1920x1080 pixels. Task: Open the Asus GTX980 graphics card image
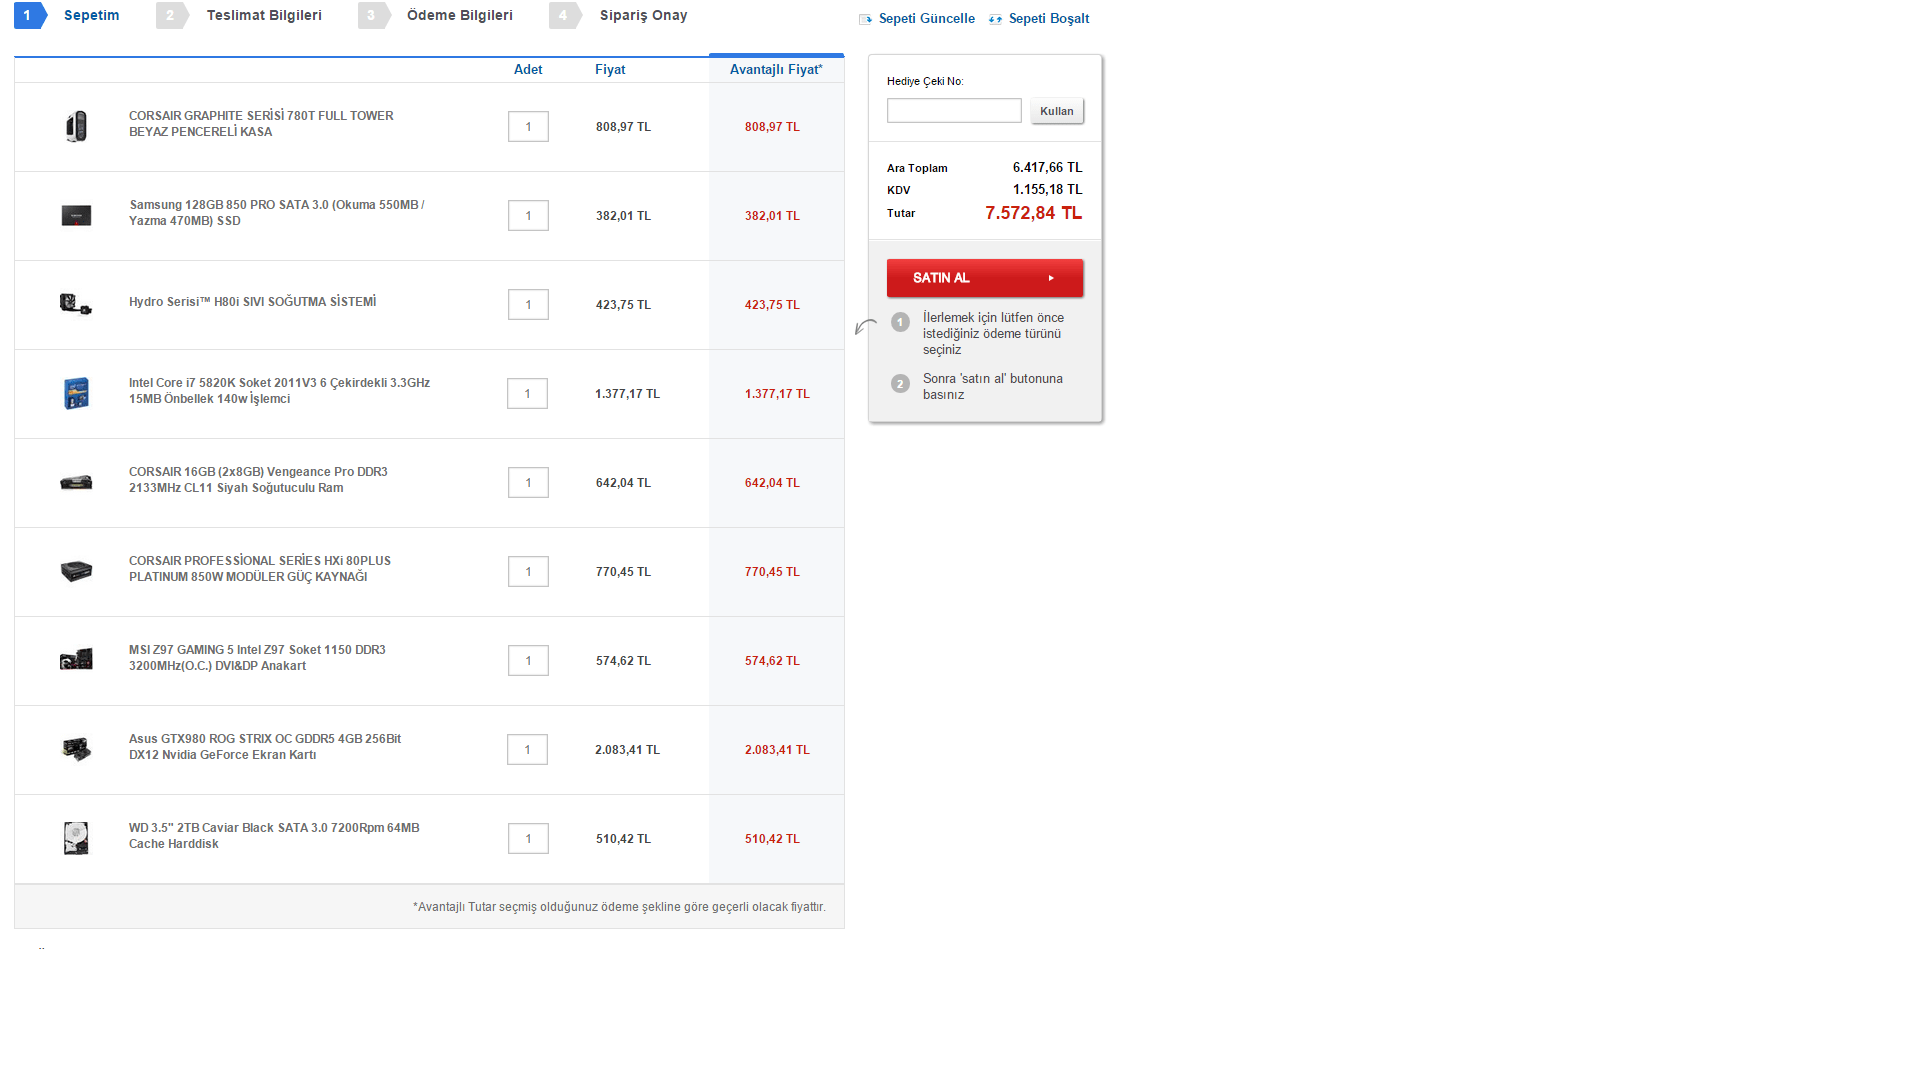(76, 750)
